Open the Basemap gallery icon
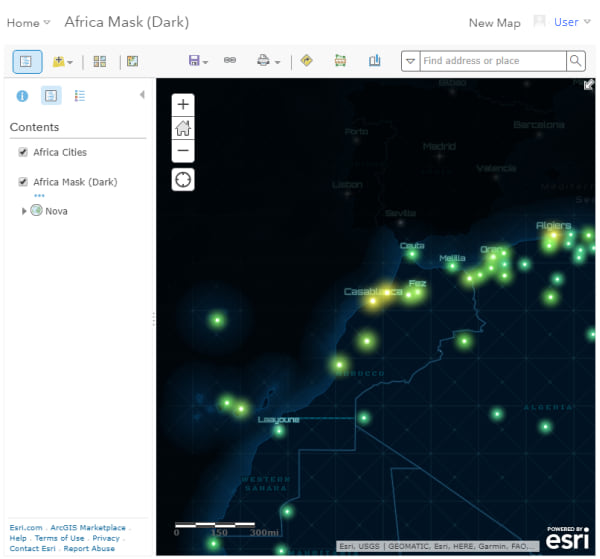Image resolution: width=600 pixels, height=559 pixels. [x=99, y=61]
